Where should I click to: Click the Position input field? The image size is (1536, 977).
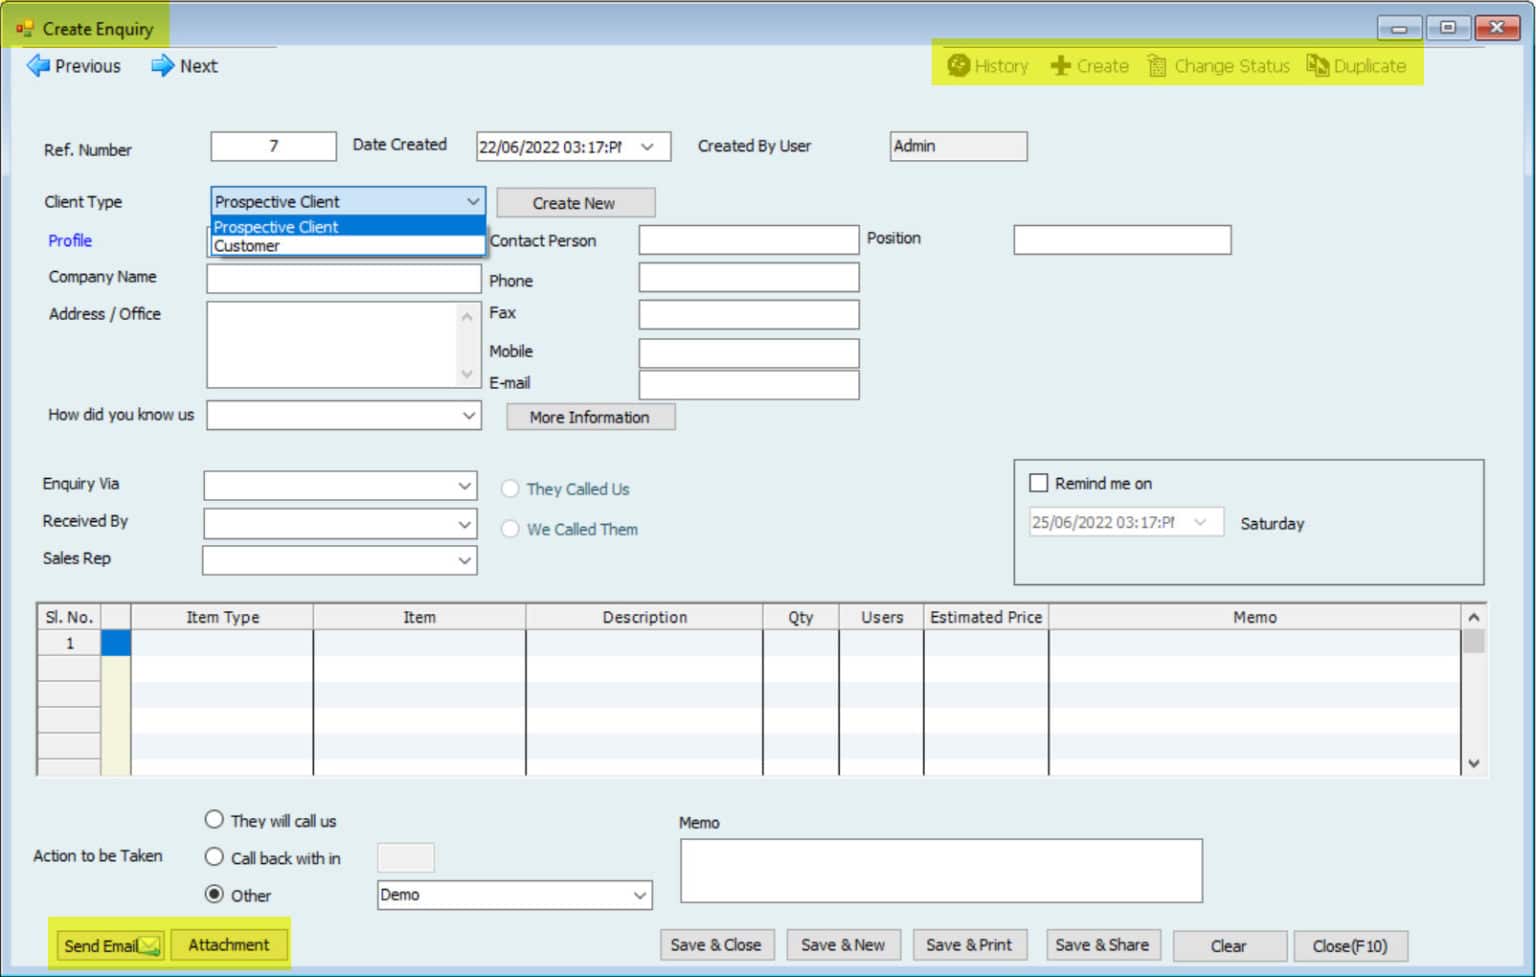[x=1122, y=240]
